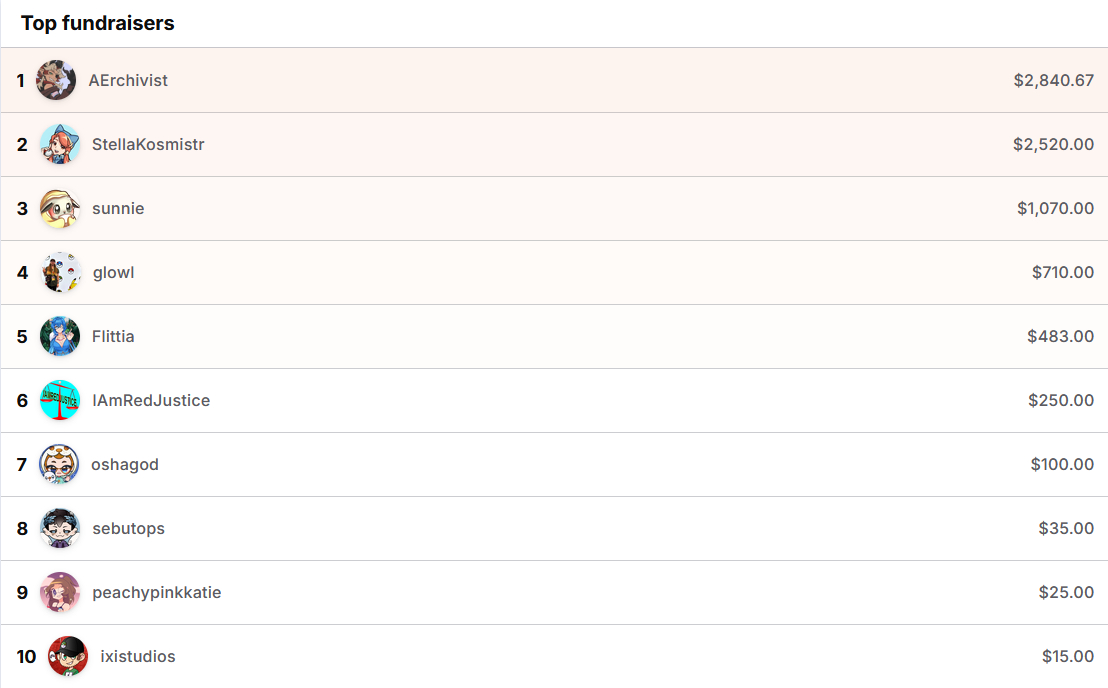Click the $2,840.67 amount raised
This screenshot has width=1108, height=688.
[1053, 80]
